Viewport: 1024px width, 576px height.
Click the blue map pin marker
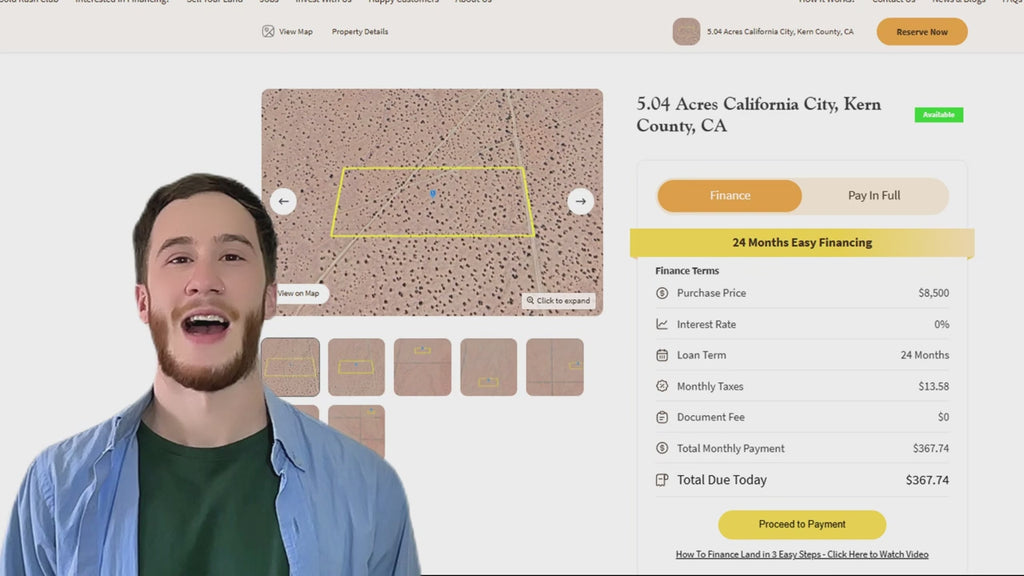click(x=432, y=193)
